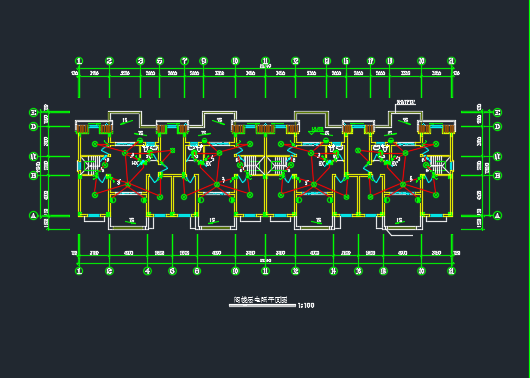Screen dimensions: 530x378
Task: Choose right-side axis bubble D
Action: (497, 127)
